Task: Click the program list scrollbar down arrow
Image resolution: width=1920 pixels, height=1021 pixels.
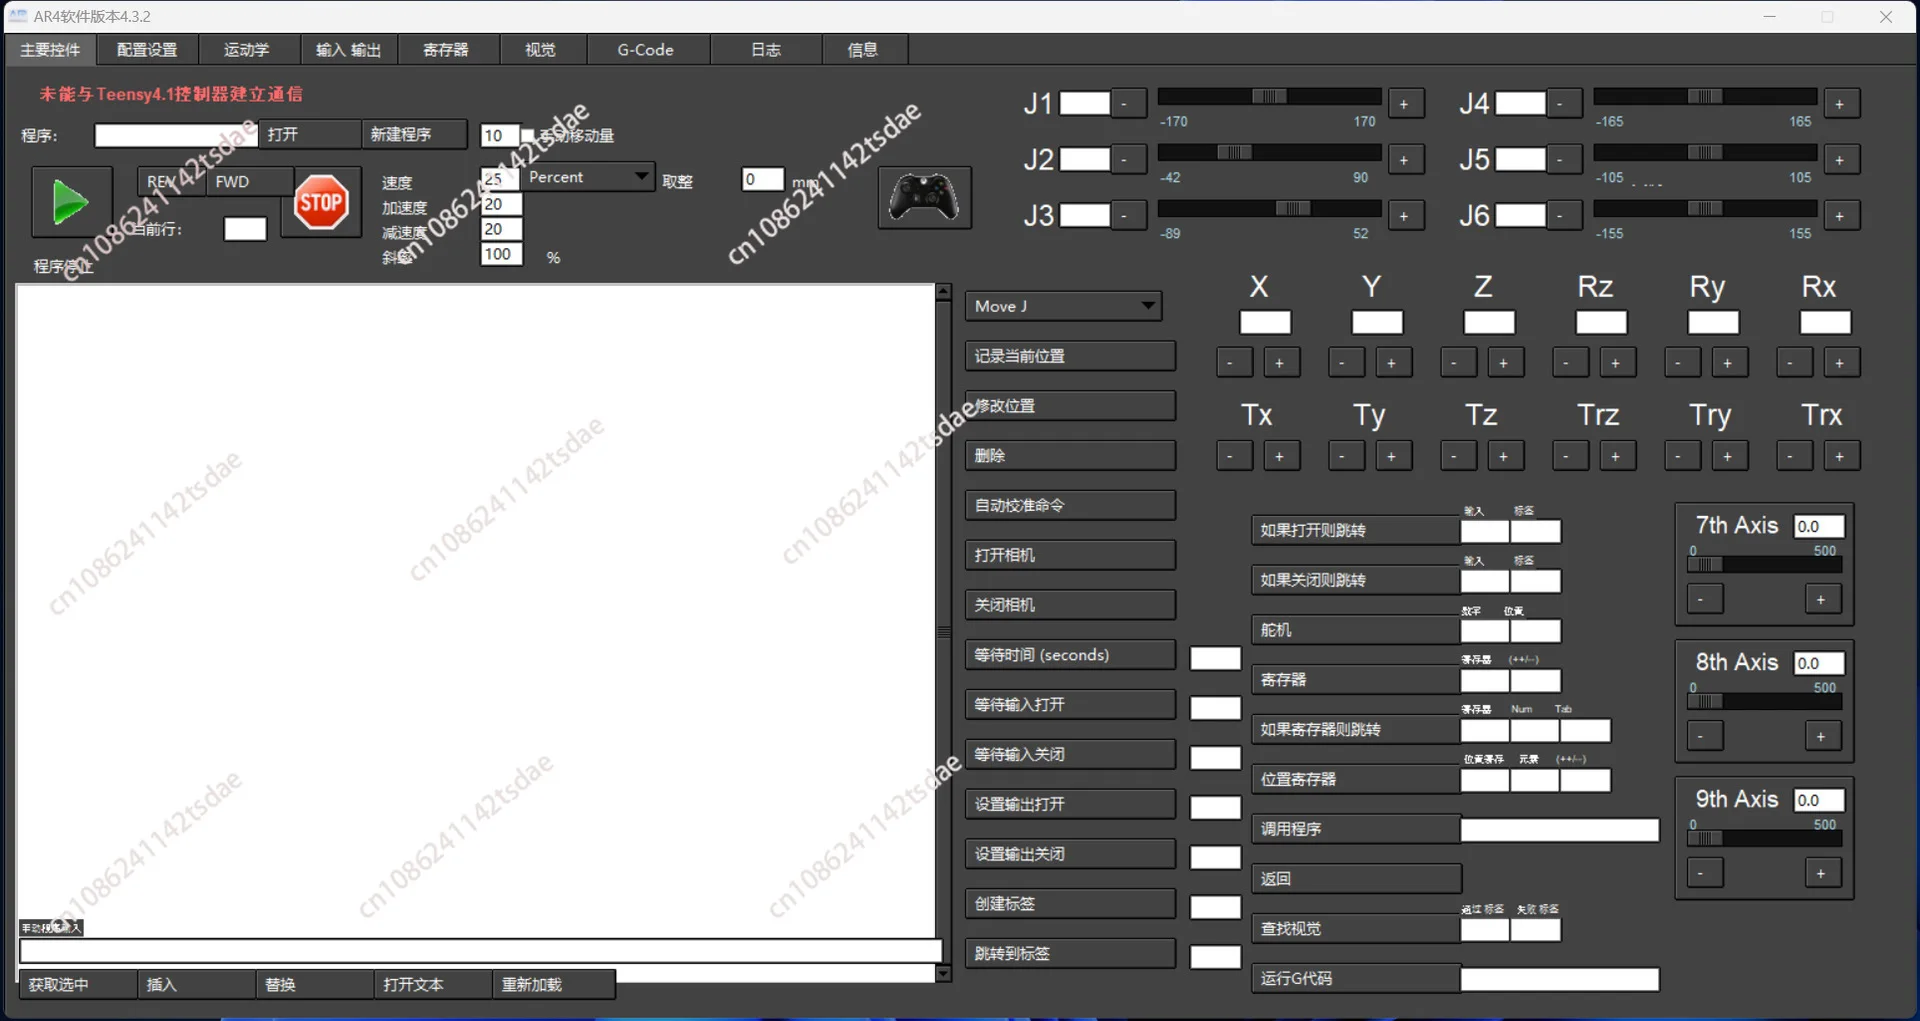Action: 943,973
